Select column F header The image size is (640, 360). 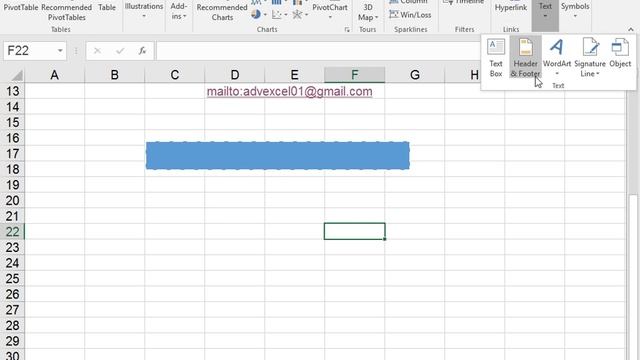tap(354, 75)
